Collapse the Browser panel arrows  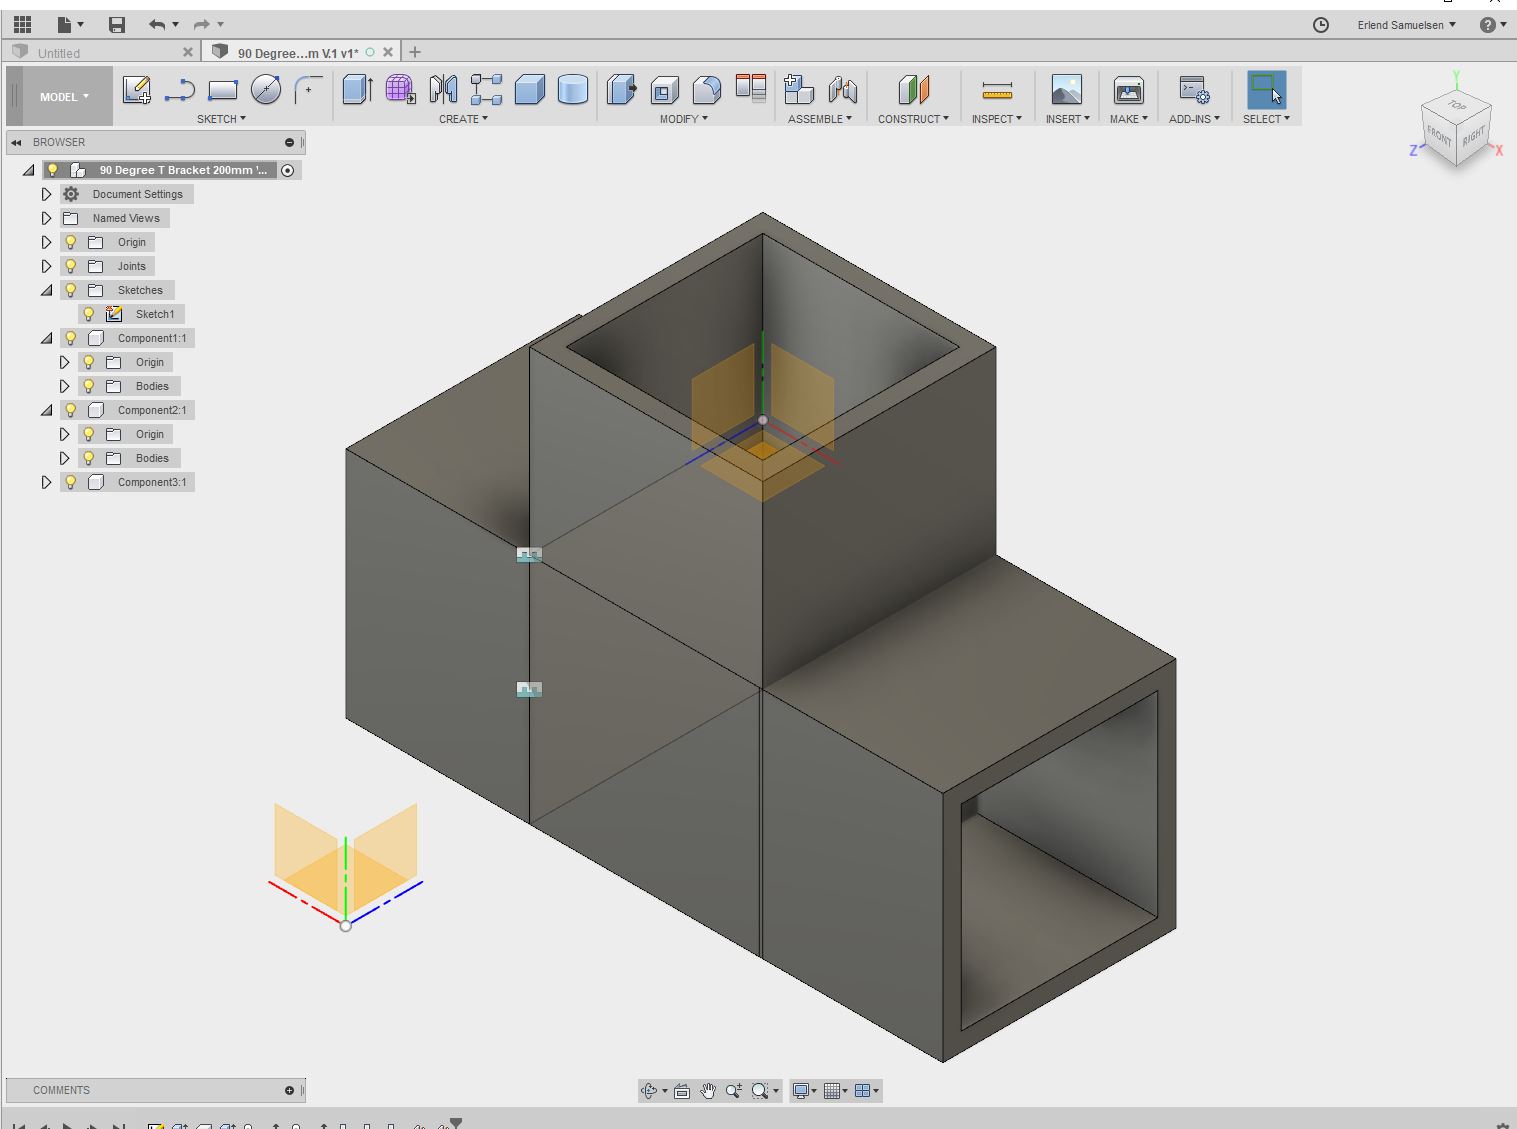[x=16, y=142]
